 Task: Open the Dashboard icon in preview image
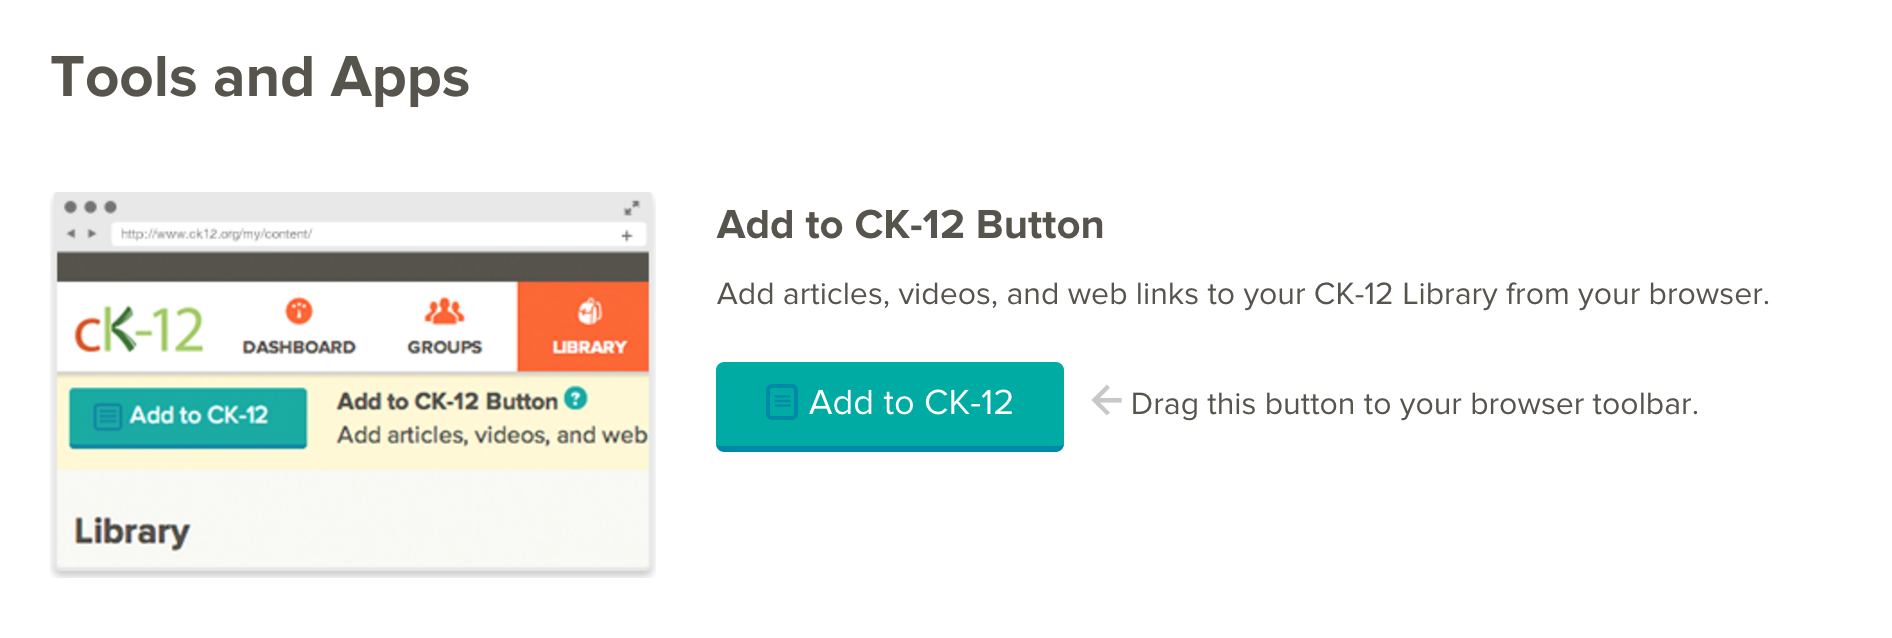click(299, 311)
